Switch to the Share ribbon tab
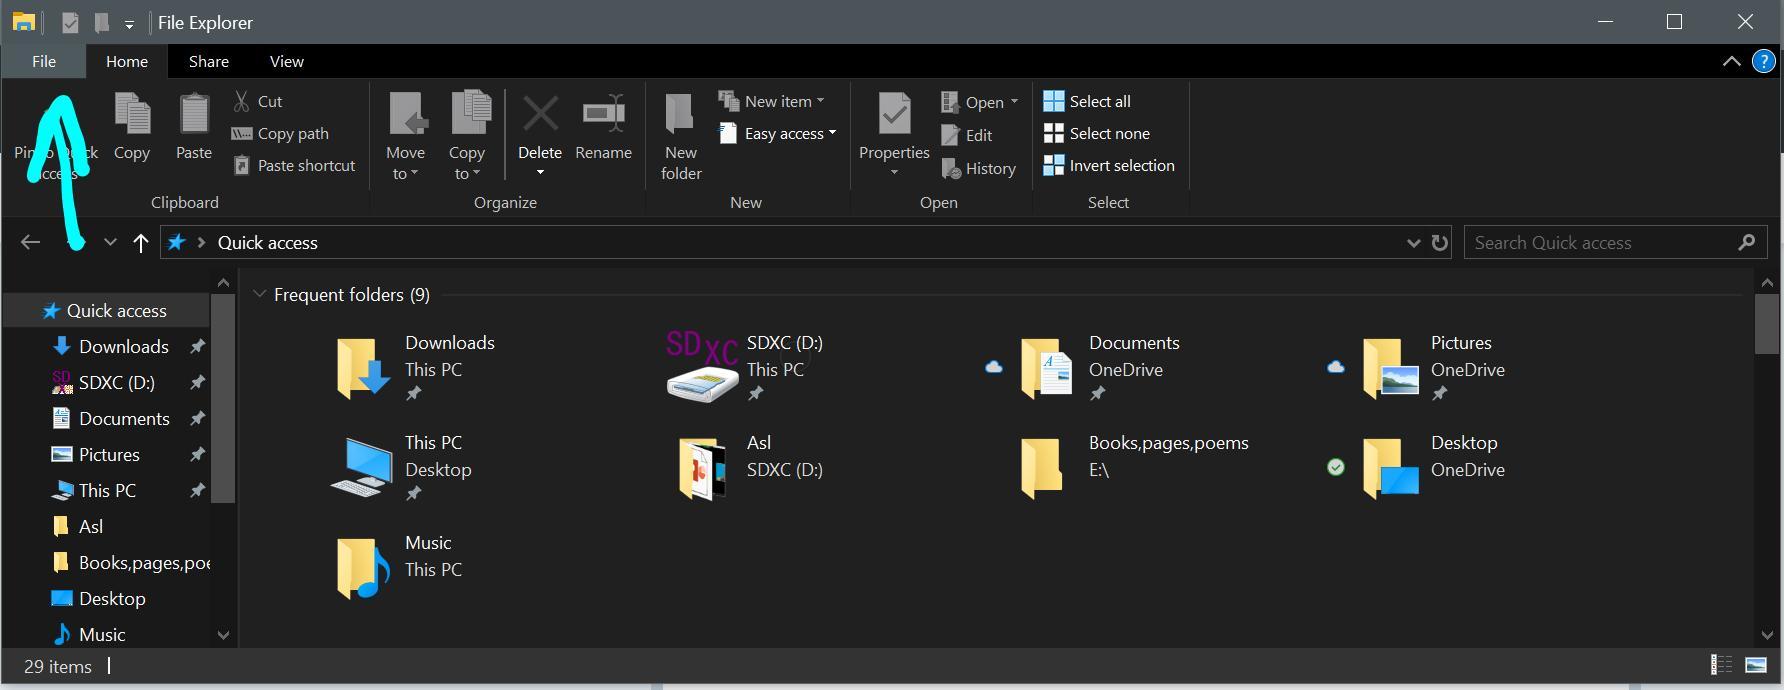The width and height of the screenshot is (1784, 690). pyautogui.click(x=209, y=61)
